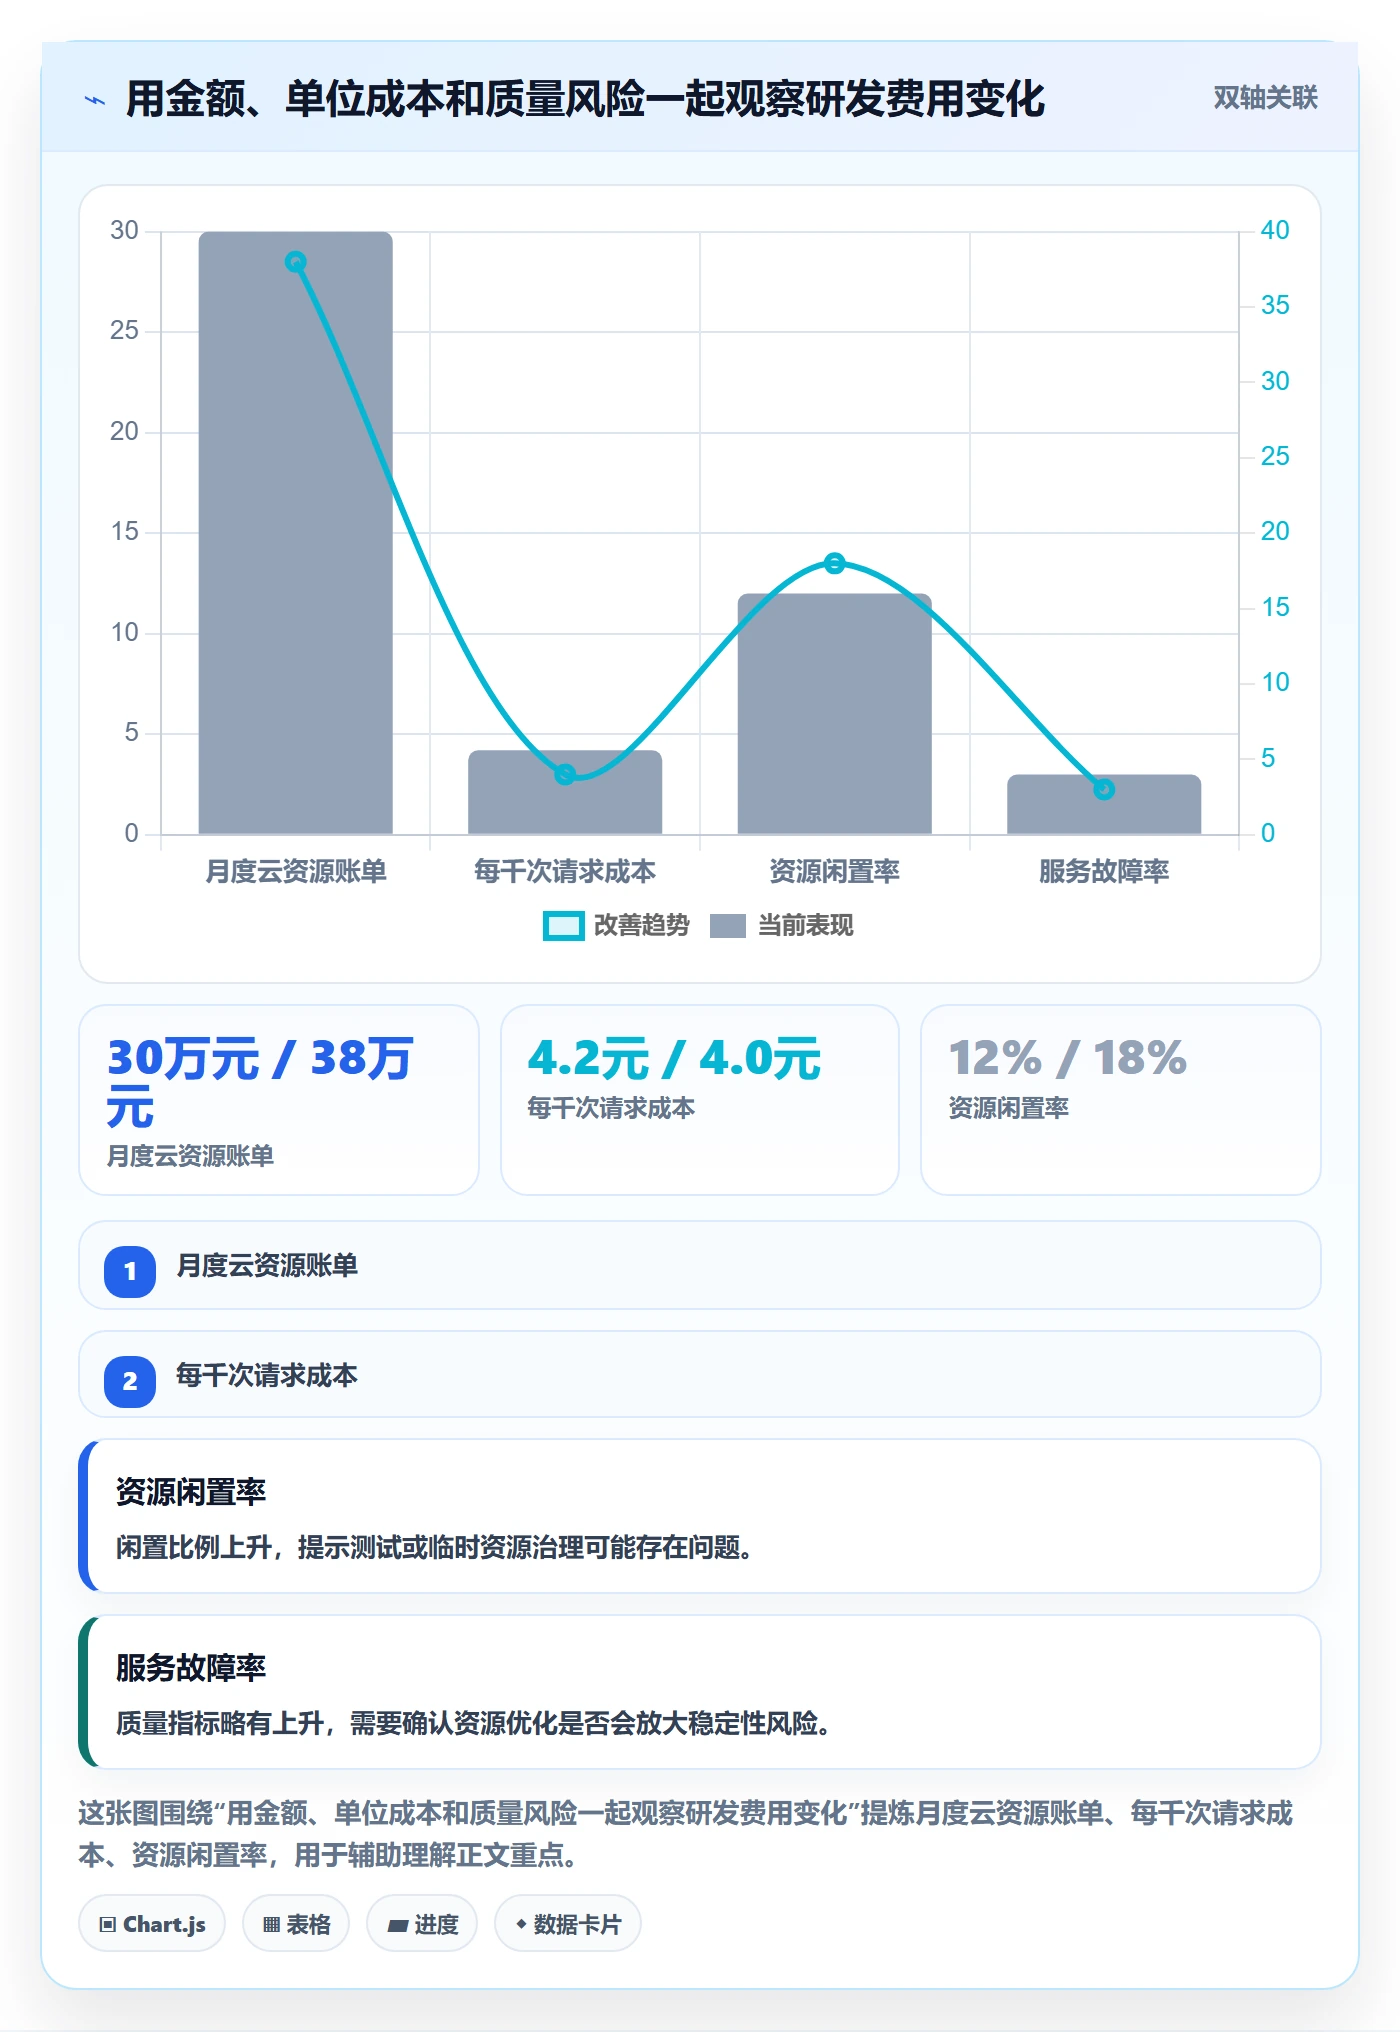Click the diamond icon in the 数据卡片 tag

[x=520, y=1924]
